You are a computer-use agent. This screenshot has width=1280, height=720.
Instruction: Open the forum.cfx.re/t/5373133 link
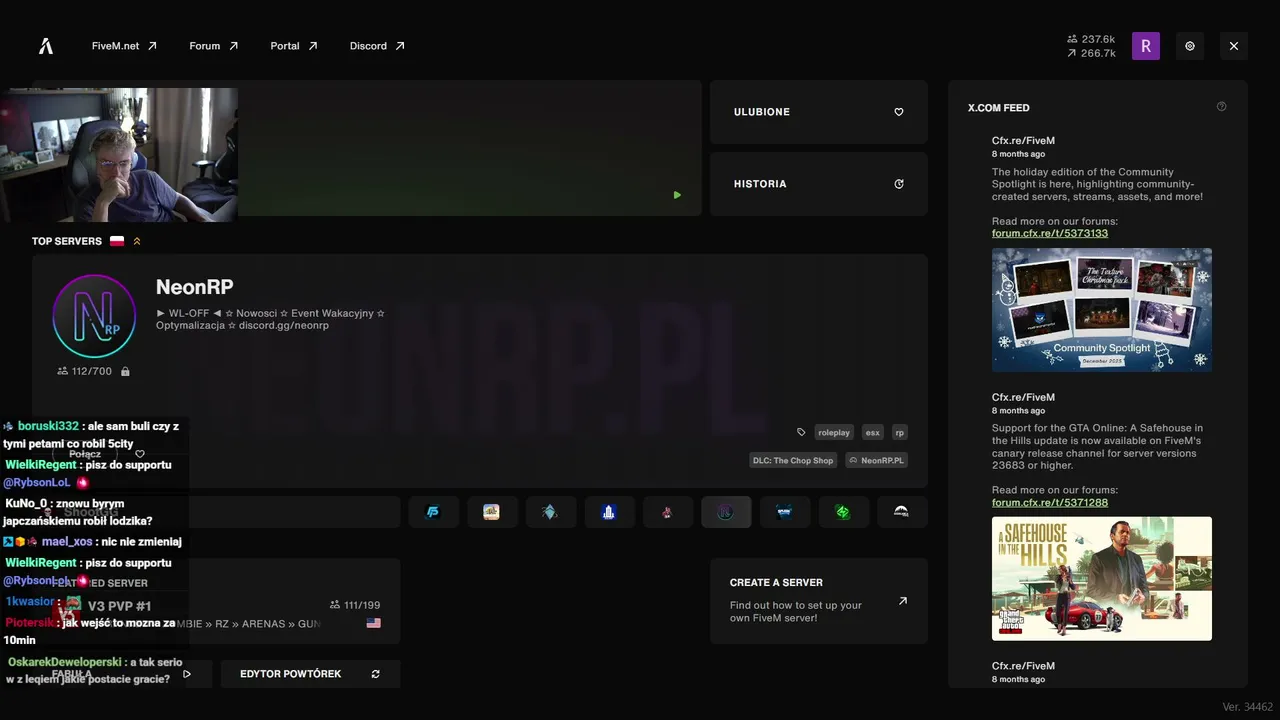pyautogui.click(x=1050, y=233)
